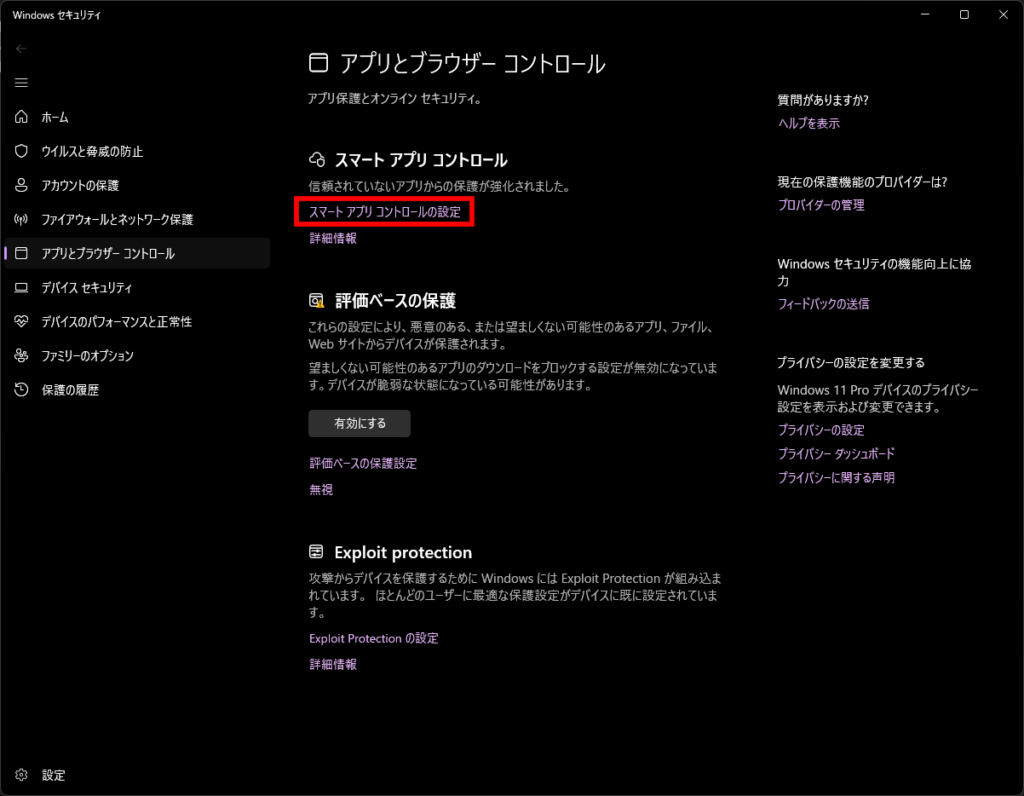This screenshot has height=796, width=1024.
Task: Open プライバシー ダッシュボード link
Action: point(836,454)
